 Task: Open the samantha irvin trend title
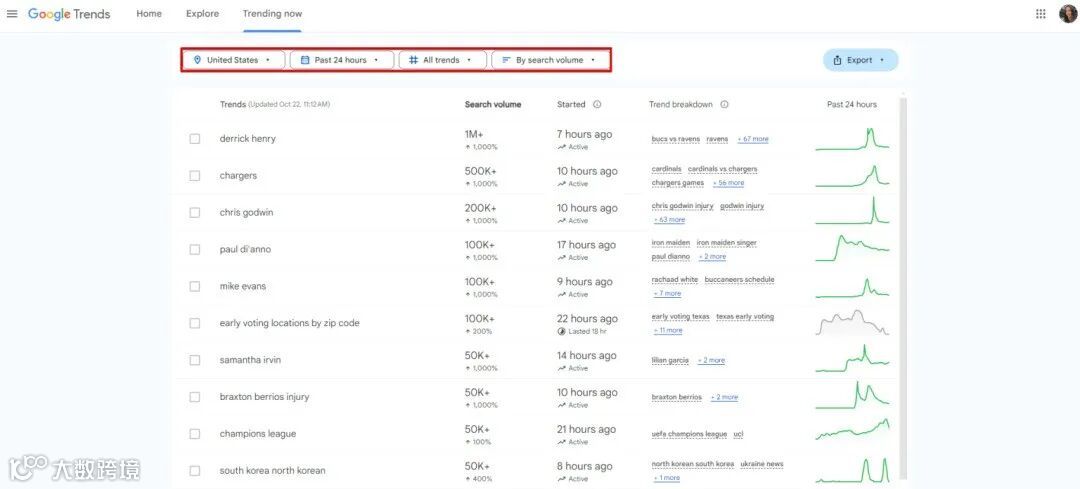[x=250, y=360]
